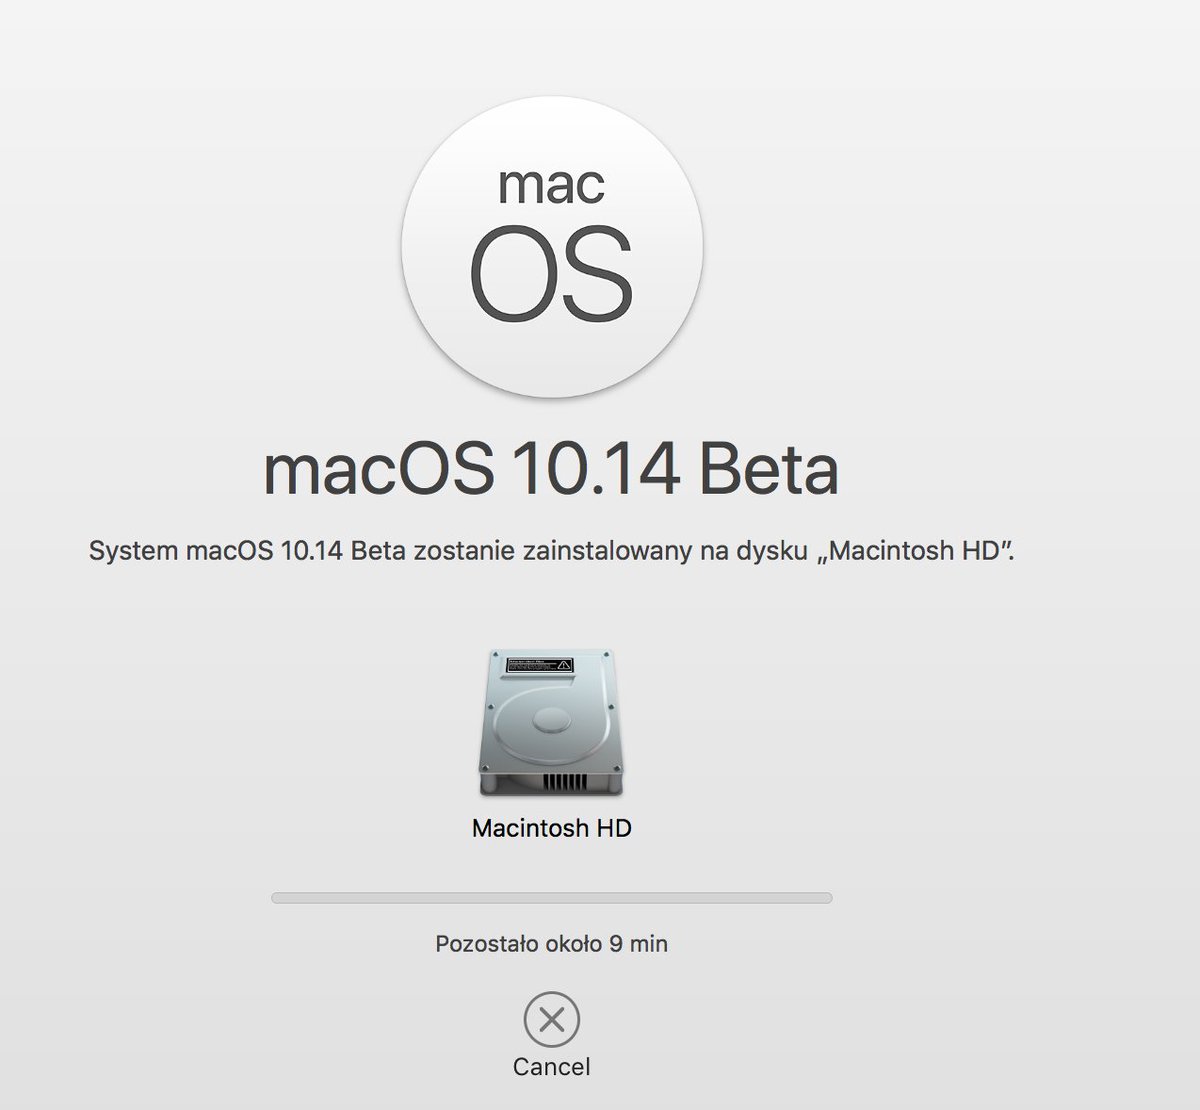Click the "Pozostało około 9 min" text

(x=552, y=943)
